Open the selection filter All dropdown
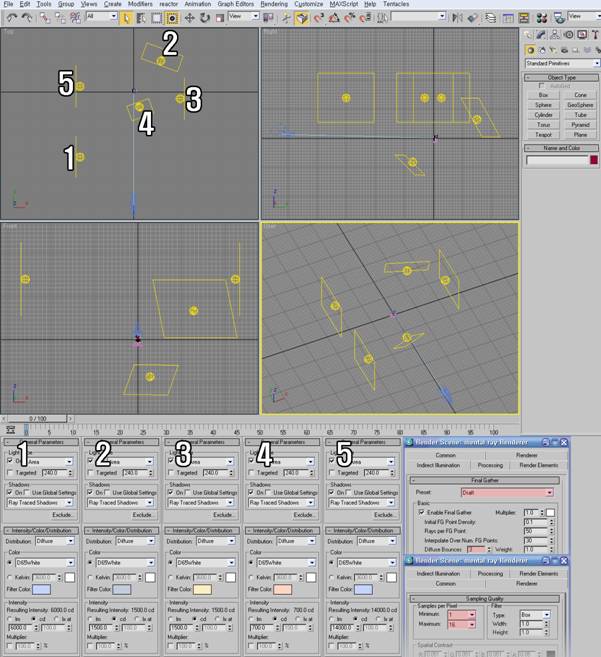Image resolution: width=601 pixels, height=657 pixels. (x=101, y=16)
